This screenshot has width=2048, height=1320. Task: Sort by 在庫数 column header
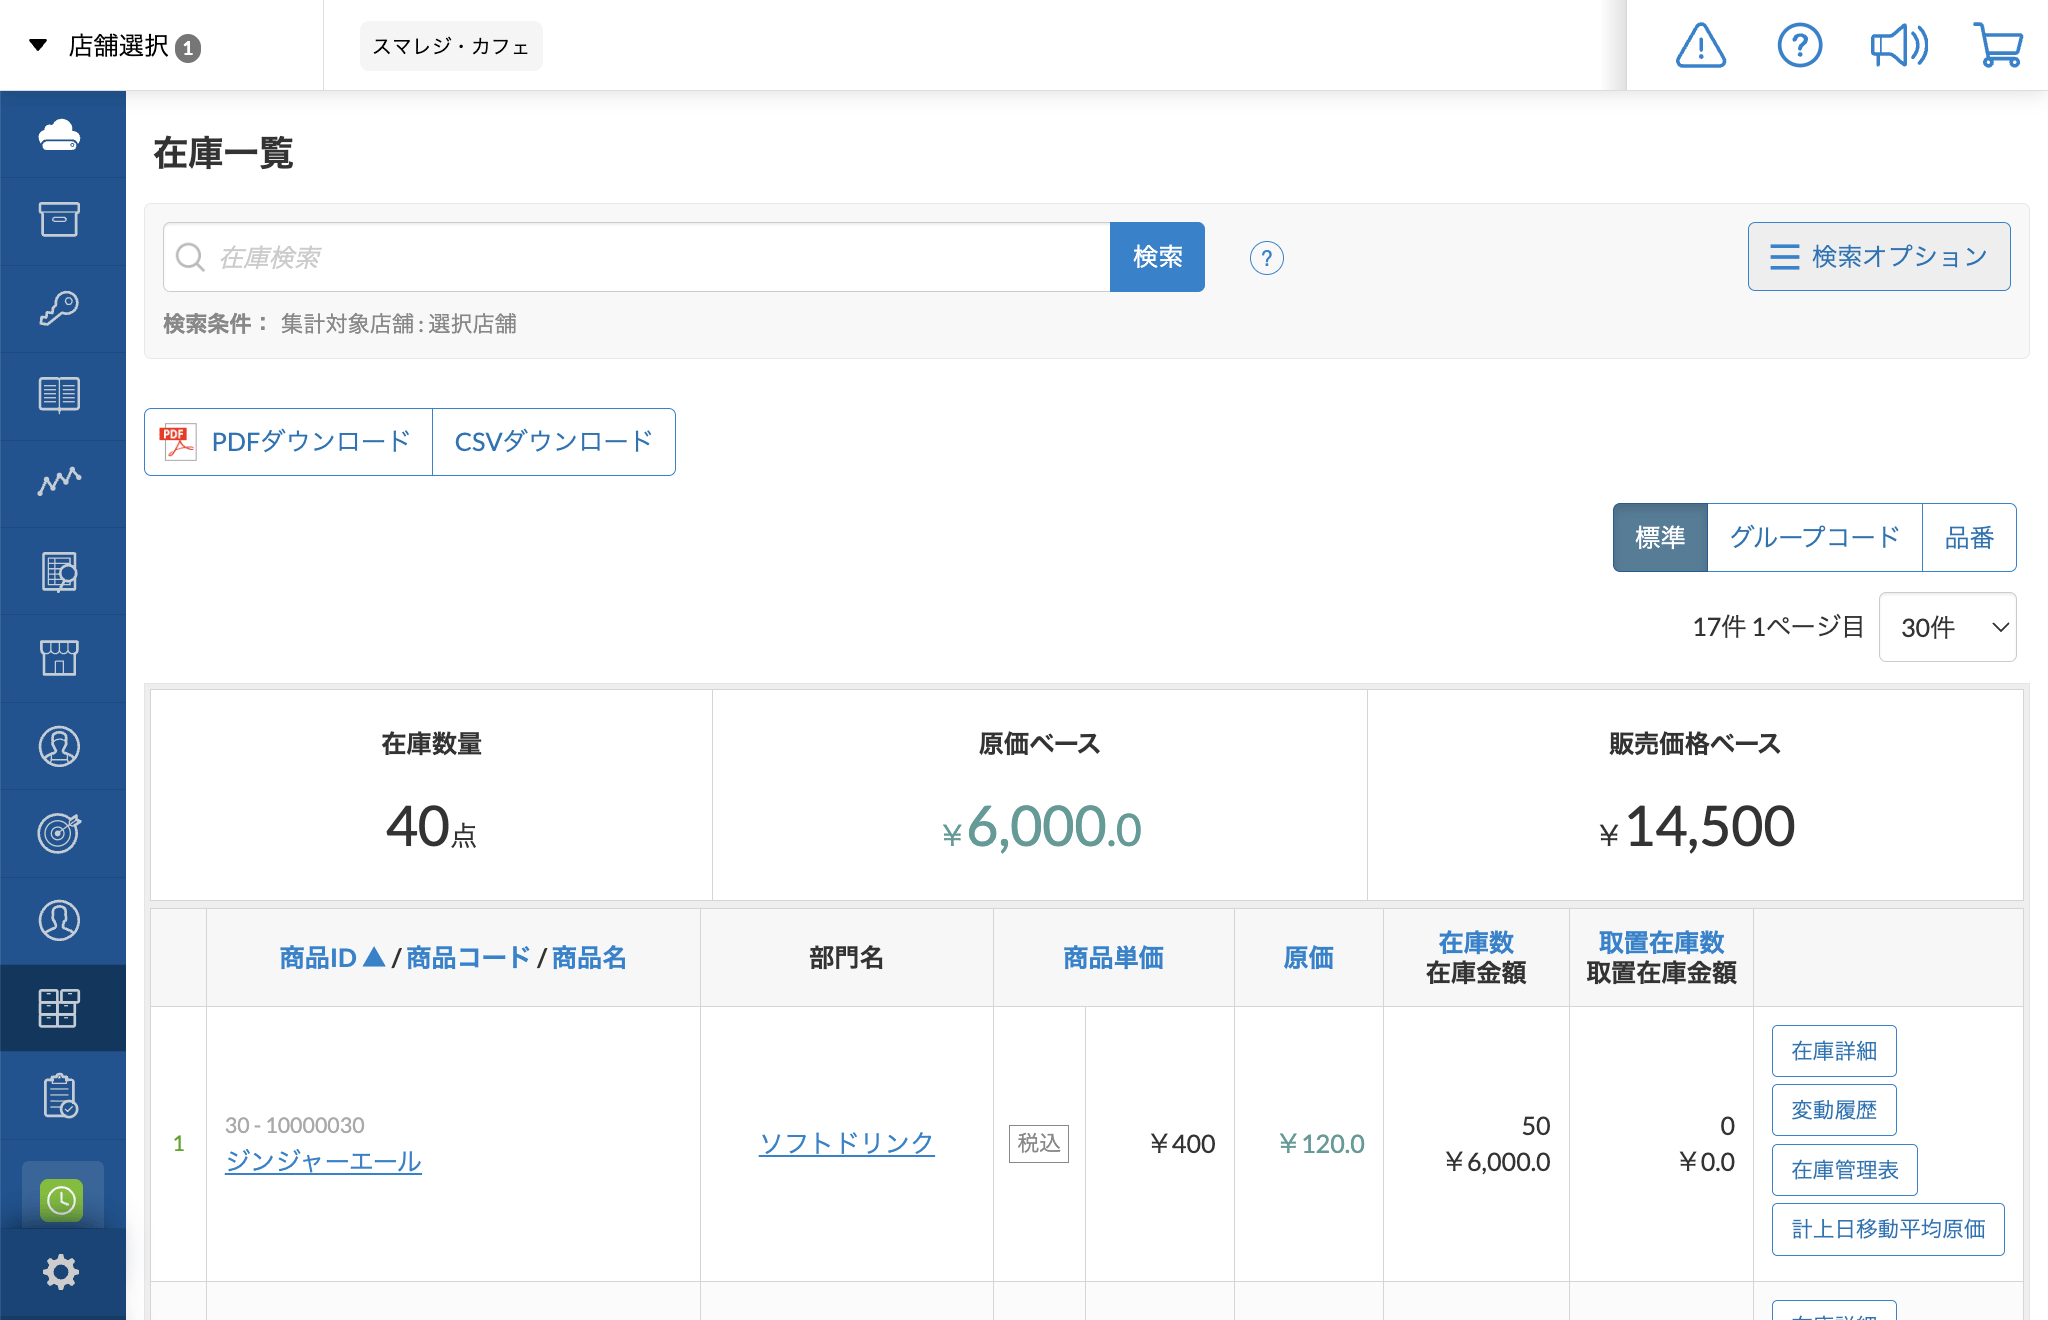pyautogui.click(x=1476, y=942)
